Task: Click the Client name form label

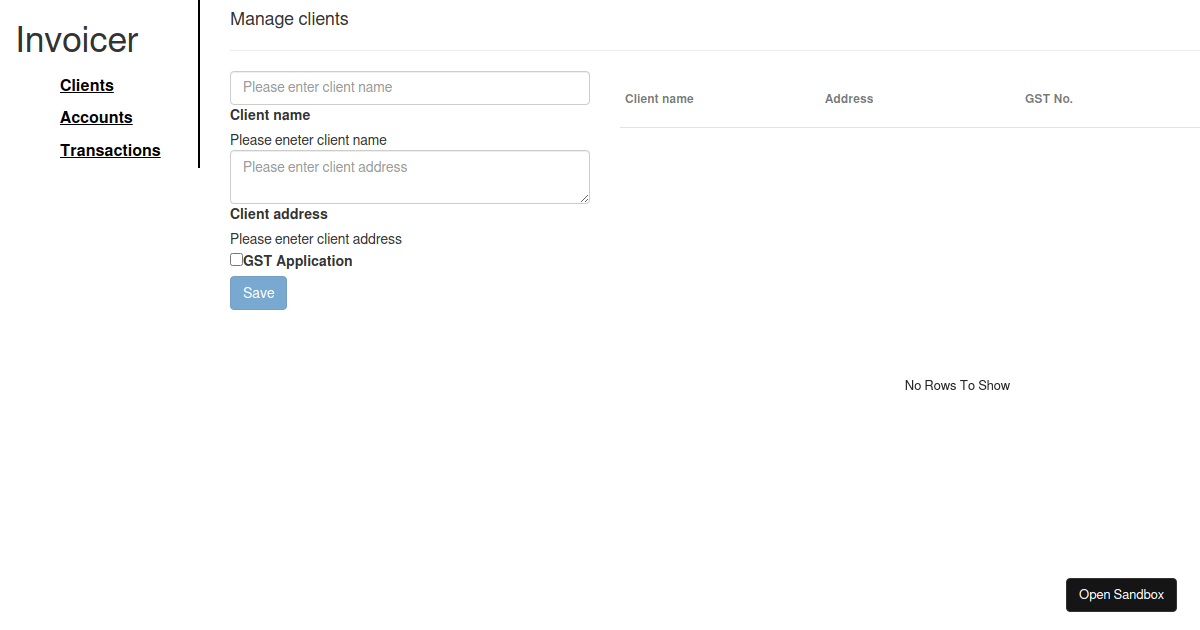Action: click(270, 114)
